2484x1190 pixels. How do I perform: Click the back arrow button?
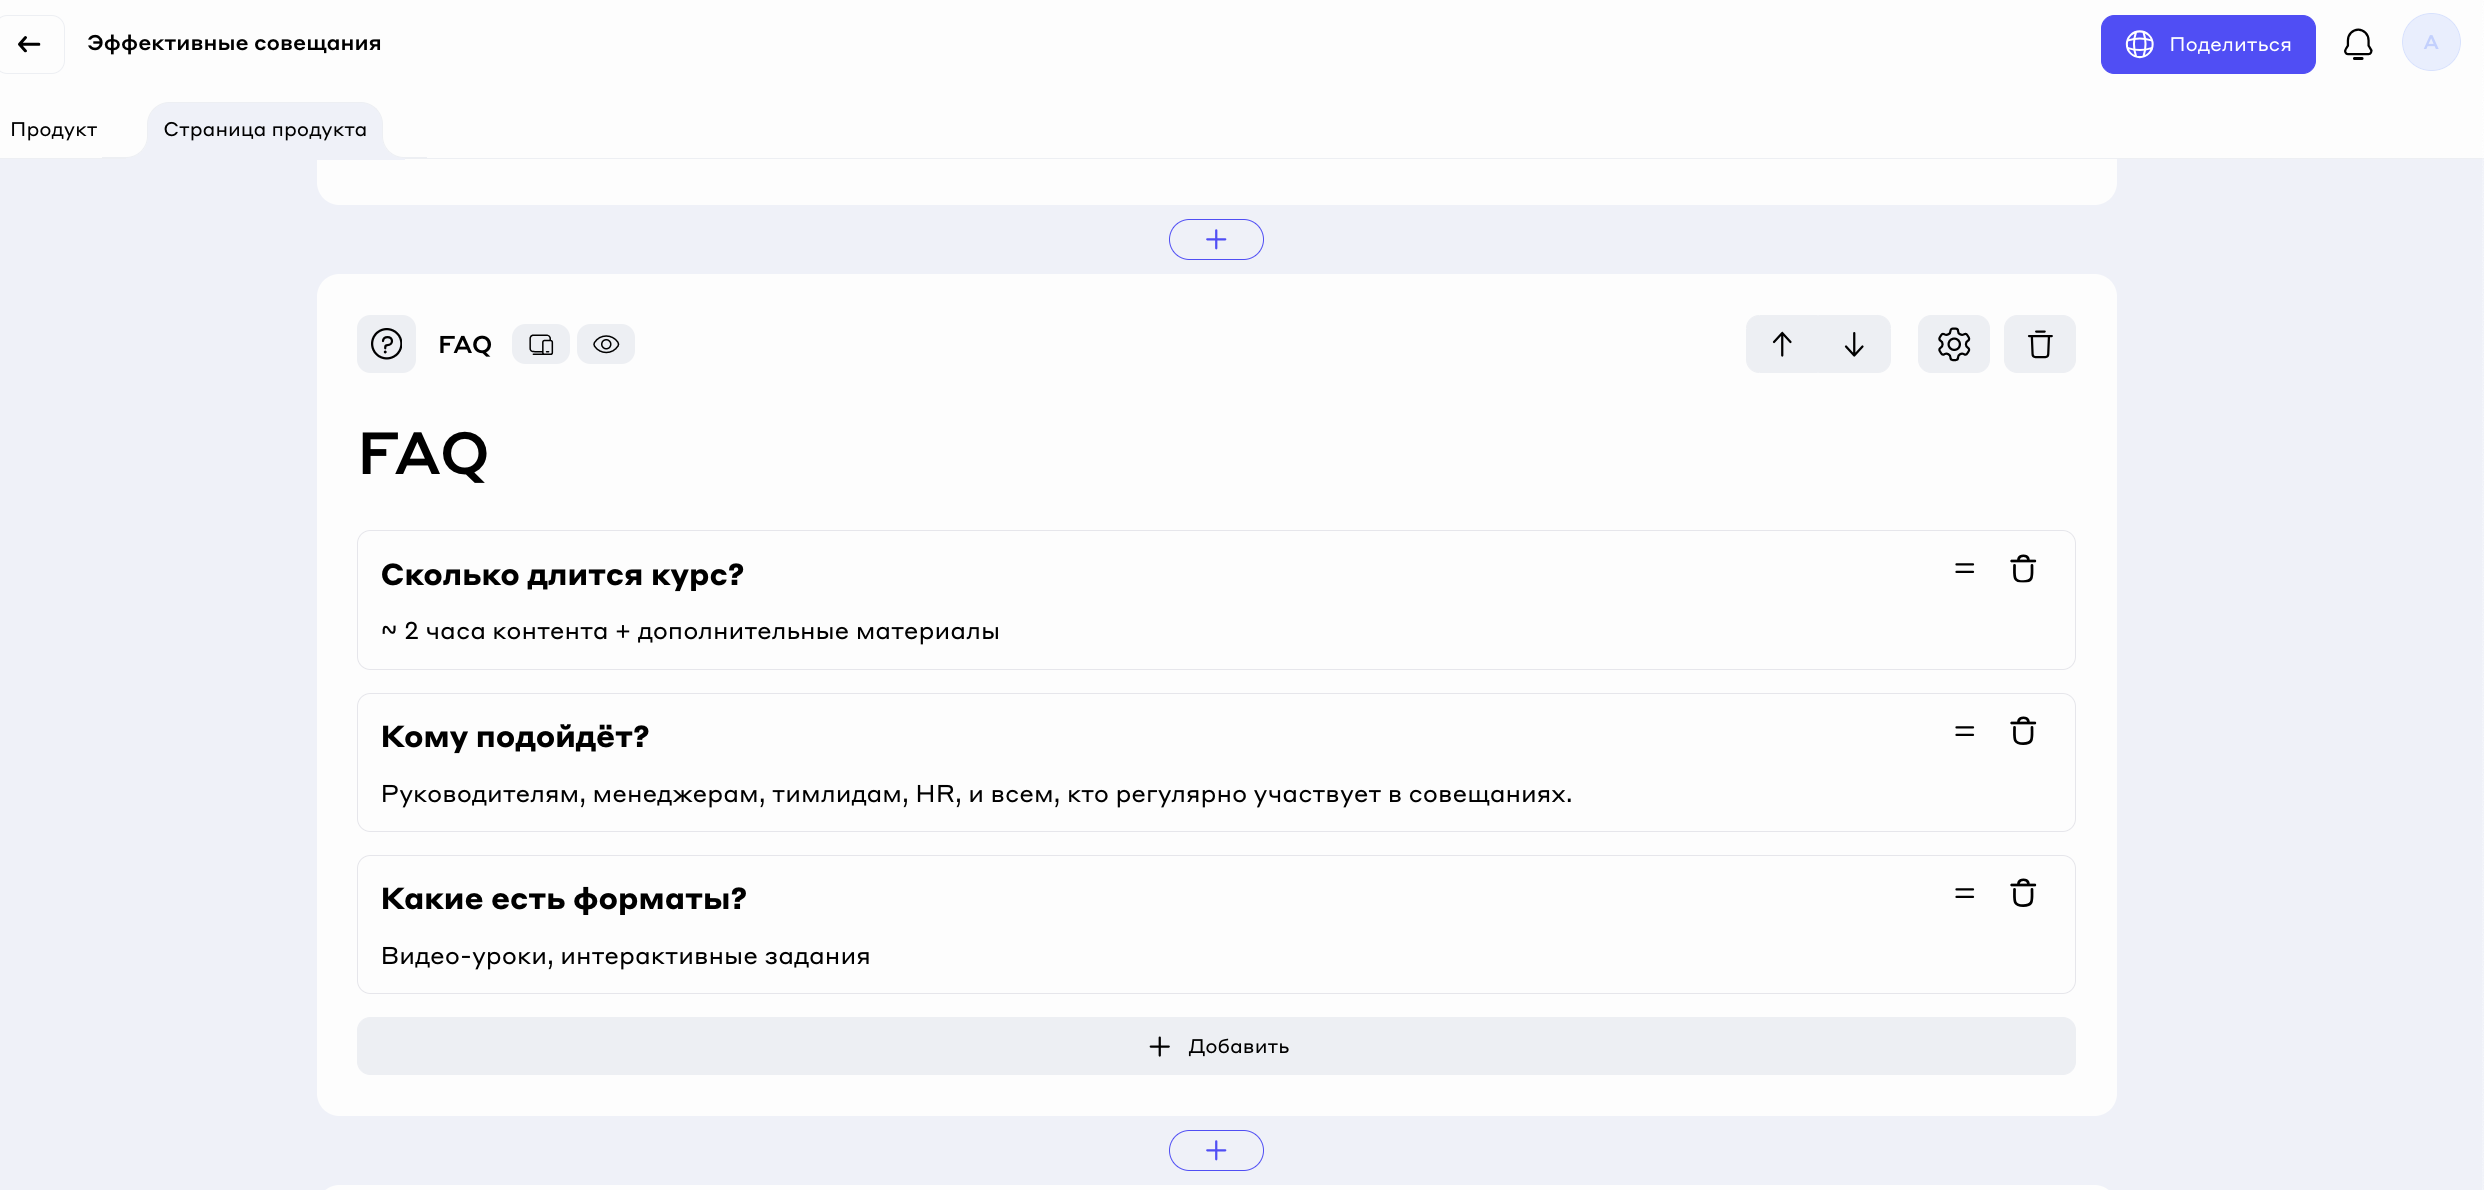[x=30, y=44]
